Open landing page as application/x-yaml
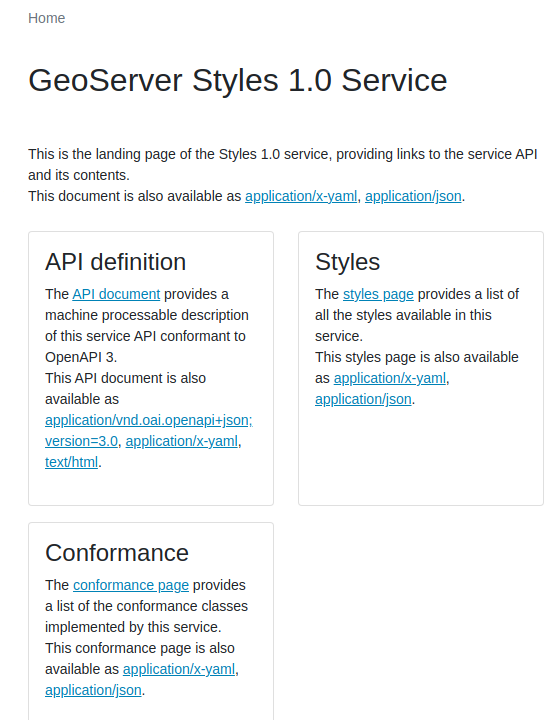The height and width of the screenshot is (720, 554). click(x=301, y=196)
